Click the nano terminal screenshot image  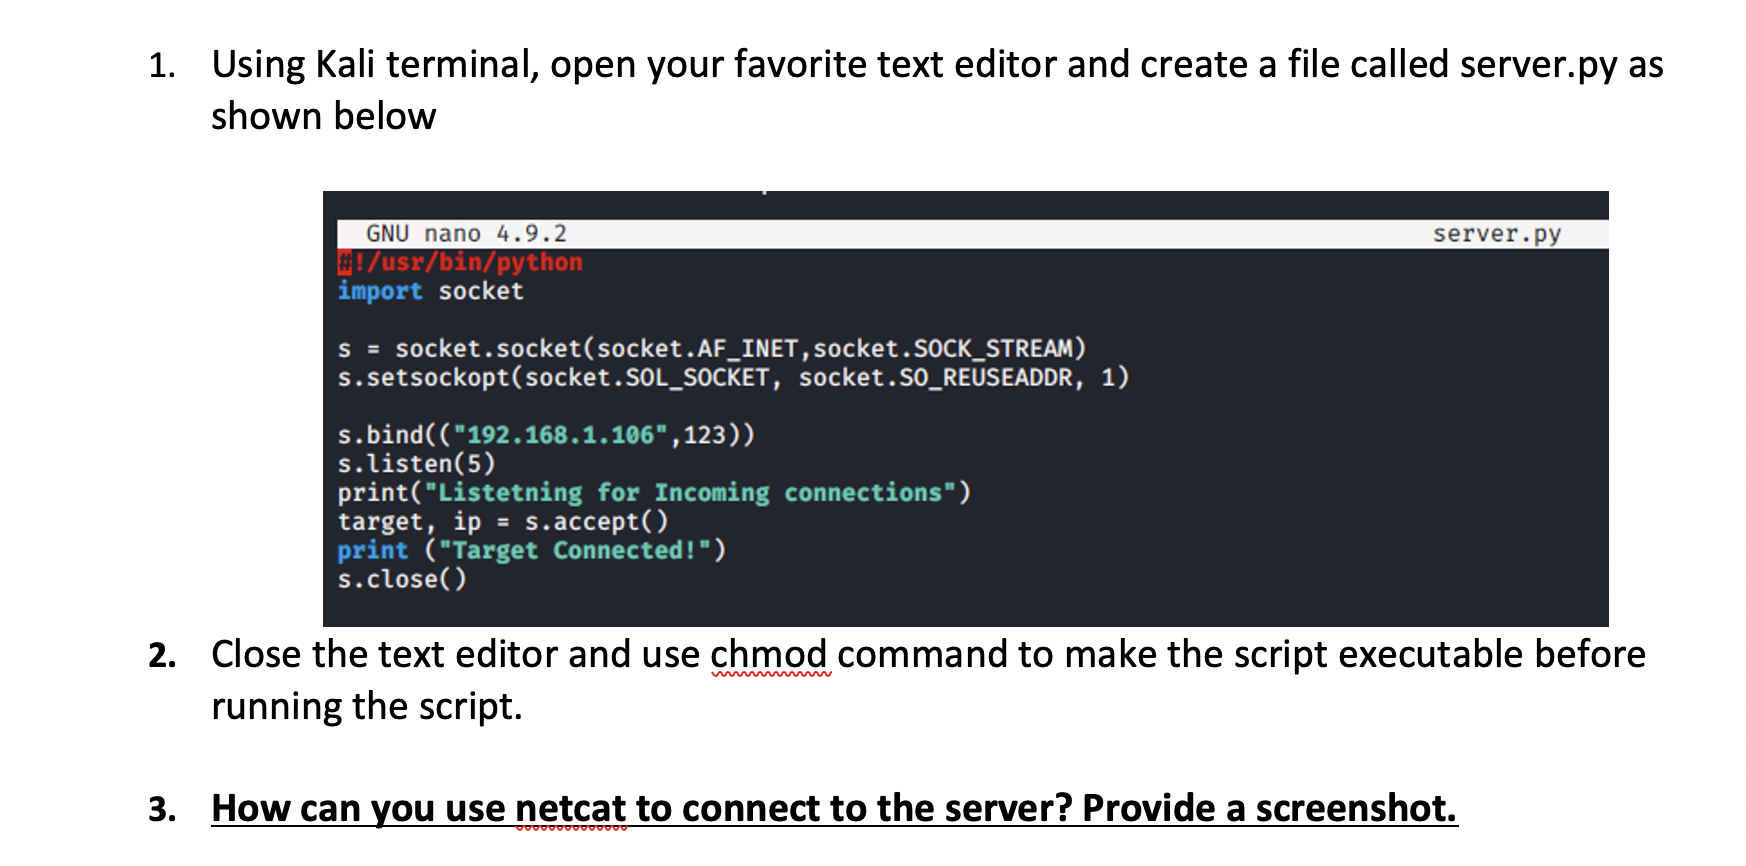[965, 409]
